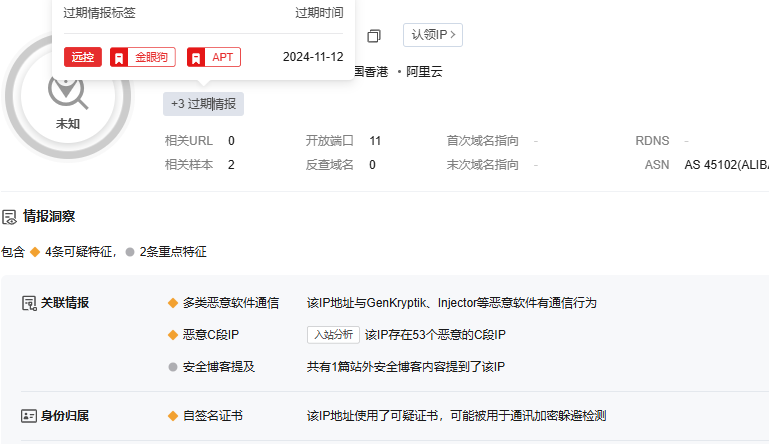This screenshot has height=444, width=769.
Task: Click the orange diamond beside 自签名证书
Action: [x=173, y=415]
